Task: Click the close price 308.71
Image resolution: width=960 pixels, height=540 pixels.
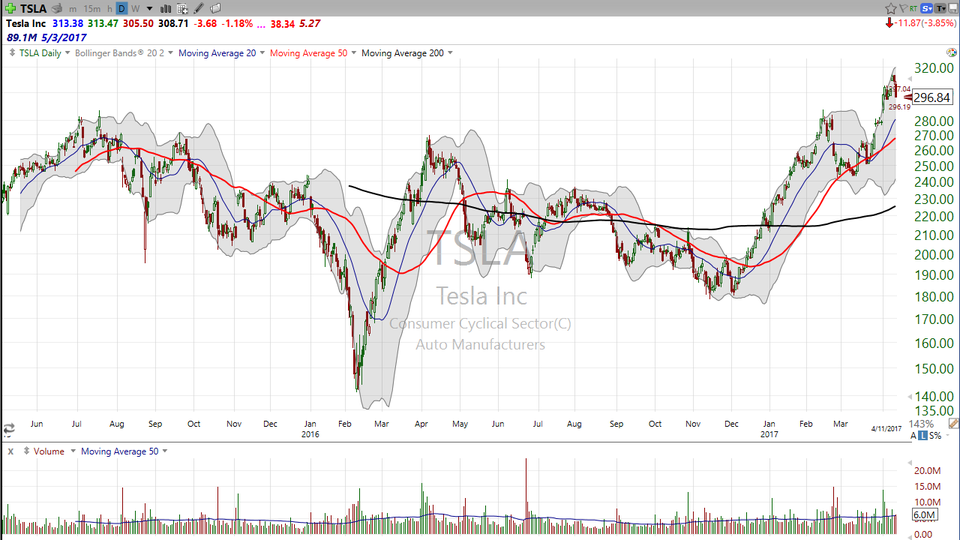Action: pos(173,23)
